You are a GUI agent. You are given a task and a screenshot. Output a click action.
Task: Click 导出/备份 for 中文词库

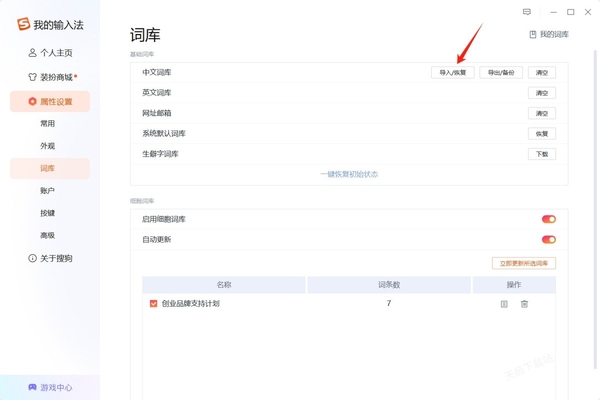pos(501,73)
